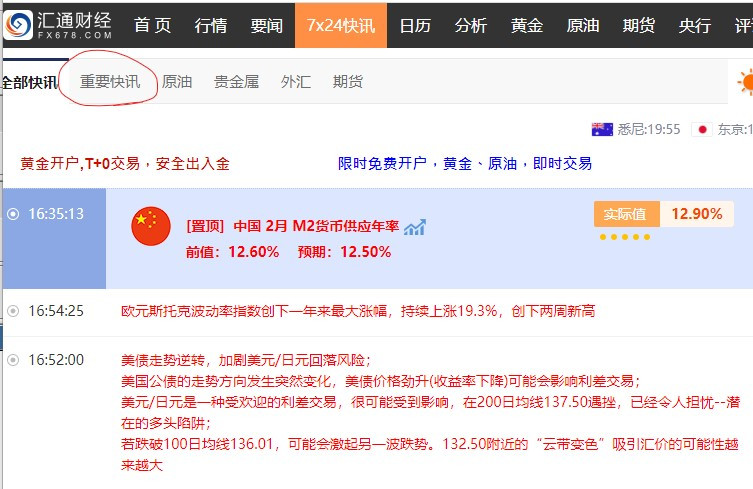Click the five-dot importance rating
The image size is (753, 489).
click(625, 237)
